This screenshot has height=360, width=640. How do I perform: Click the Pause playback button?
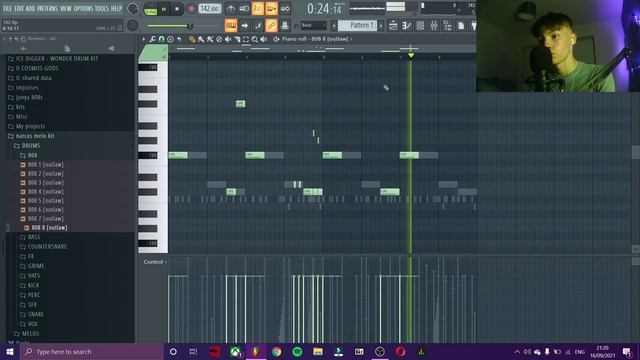pos(164,9)
